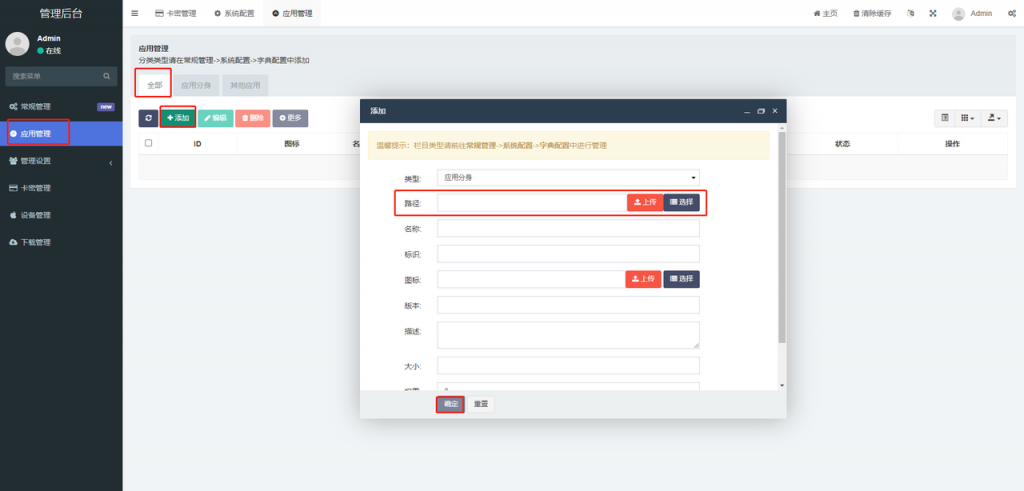Maximize the 添加 dialog

(x=761, y=112)
